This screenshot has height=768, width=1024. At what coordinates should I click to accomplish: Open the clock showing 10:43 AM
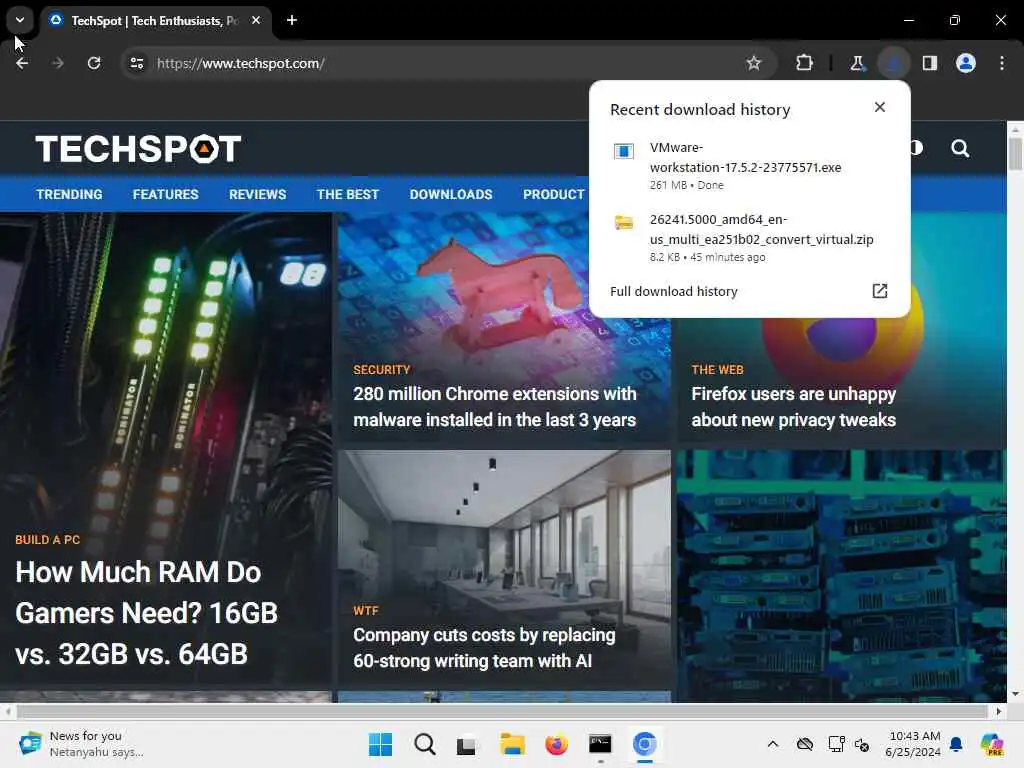[914, 744]
